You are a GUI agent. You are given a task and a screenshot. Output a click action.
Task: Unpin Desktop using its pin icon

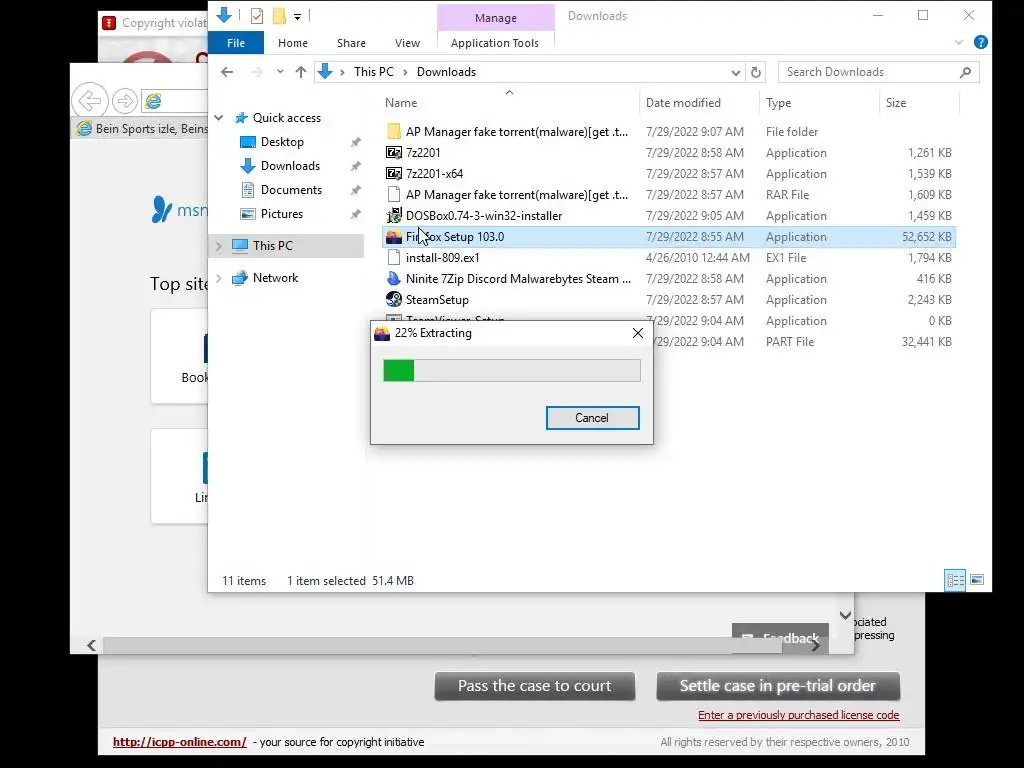point(355,142)
